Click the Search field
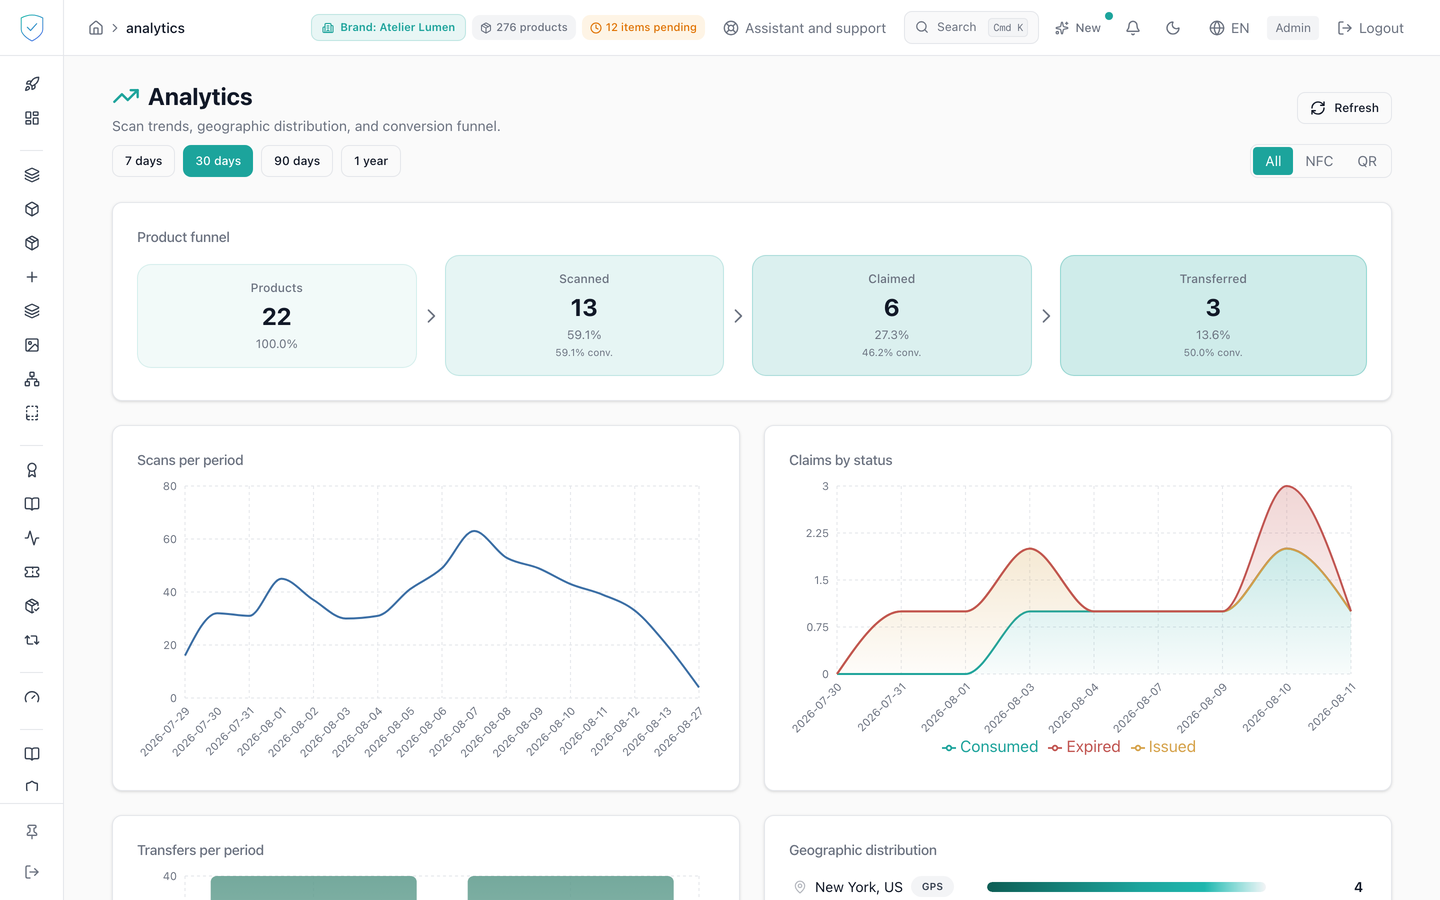1440x900 pixels. pyautogui.click(x=971, y=28)
